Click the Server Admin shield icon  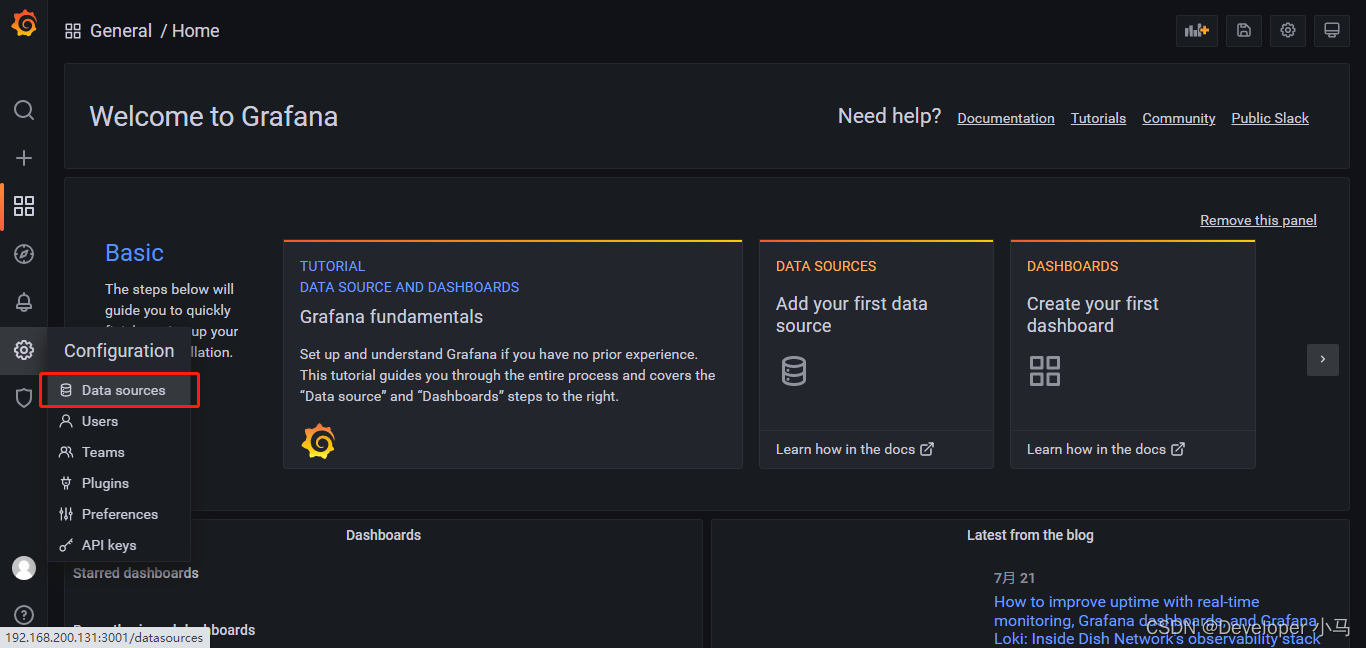pyautogui.click(x=24, y=398)
